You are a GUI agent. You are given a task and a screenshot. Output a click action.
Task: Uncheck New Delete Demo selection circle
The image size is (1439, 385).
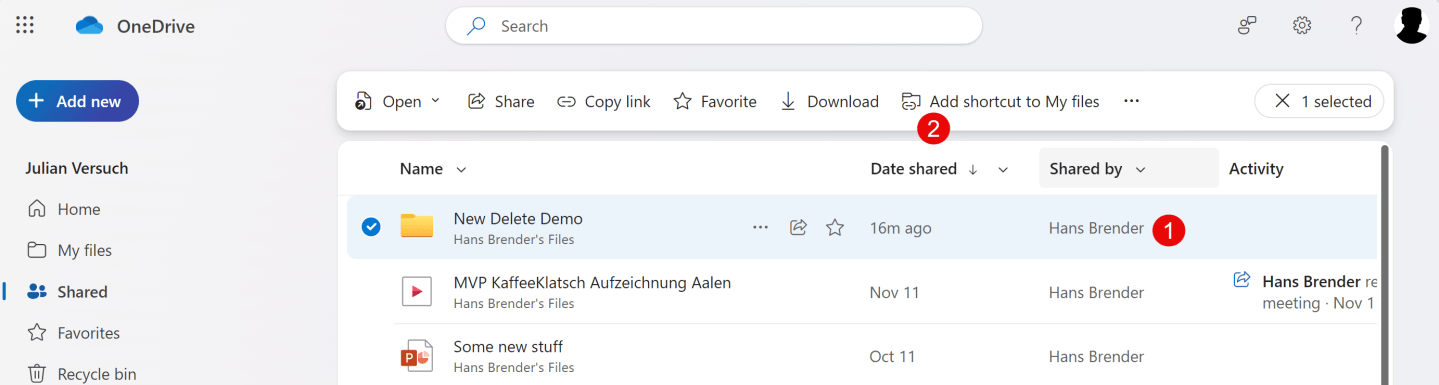[371, 227]
